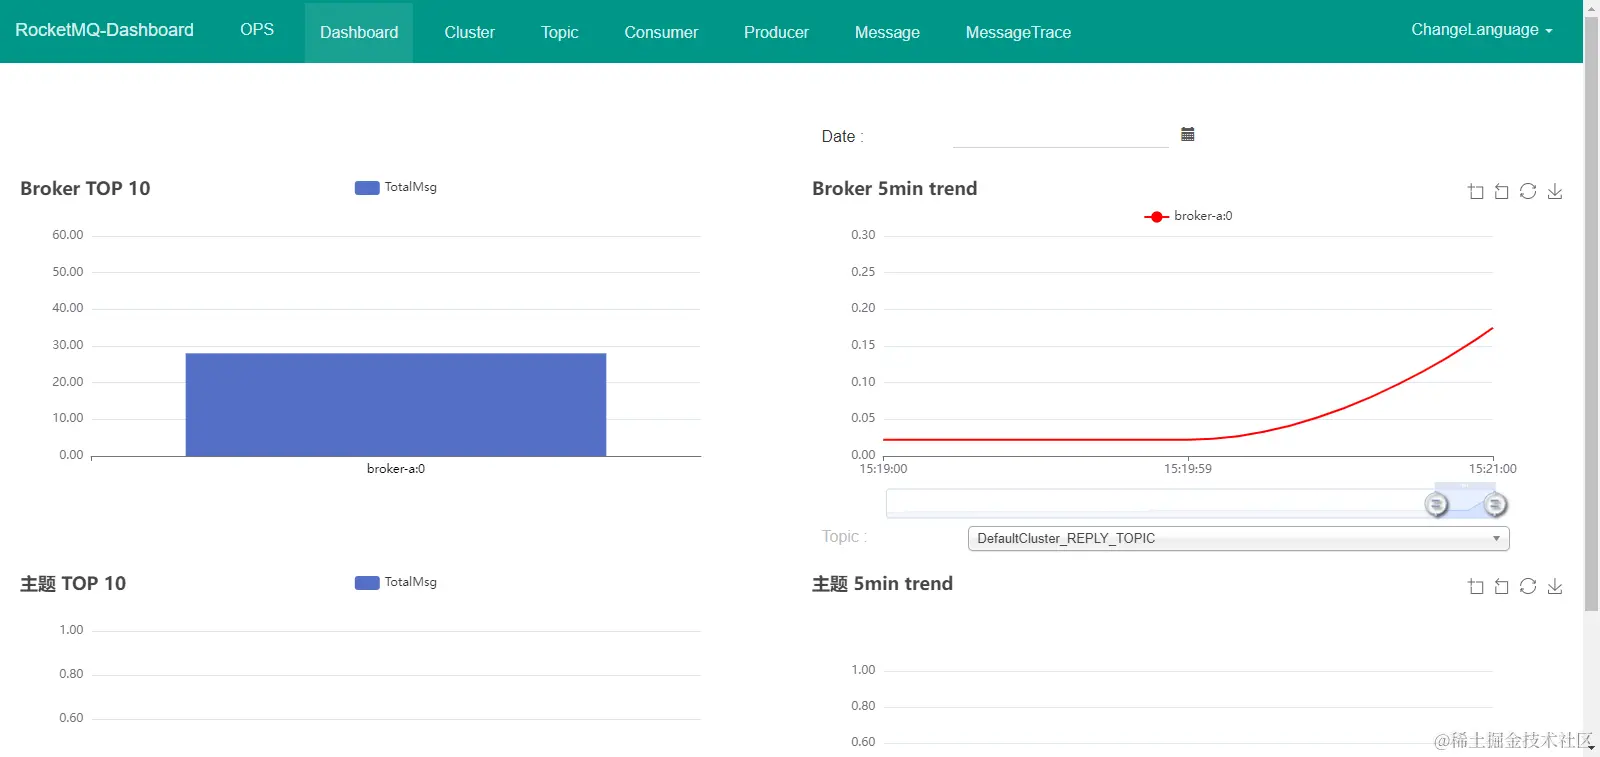Click area zoom icon in 主题 5min trend
Viewport: 1600px width, 757px height.
(1476, 586)
